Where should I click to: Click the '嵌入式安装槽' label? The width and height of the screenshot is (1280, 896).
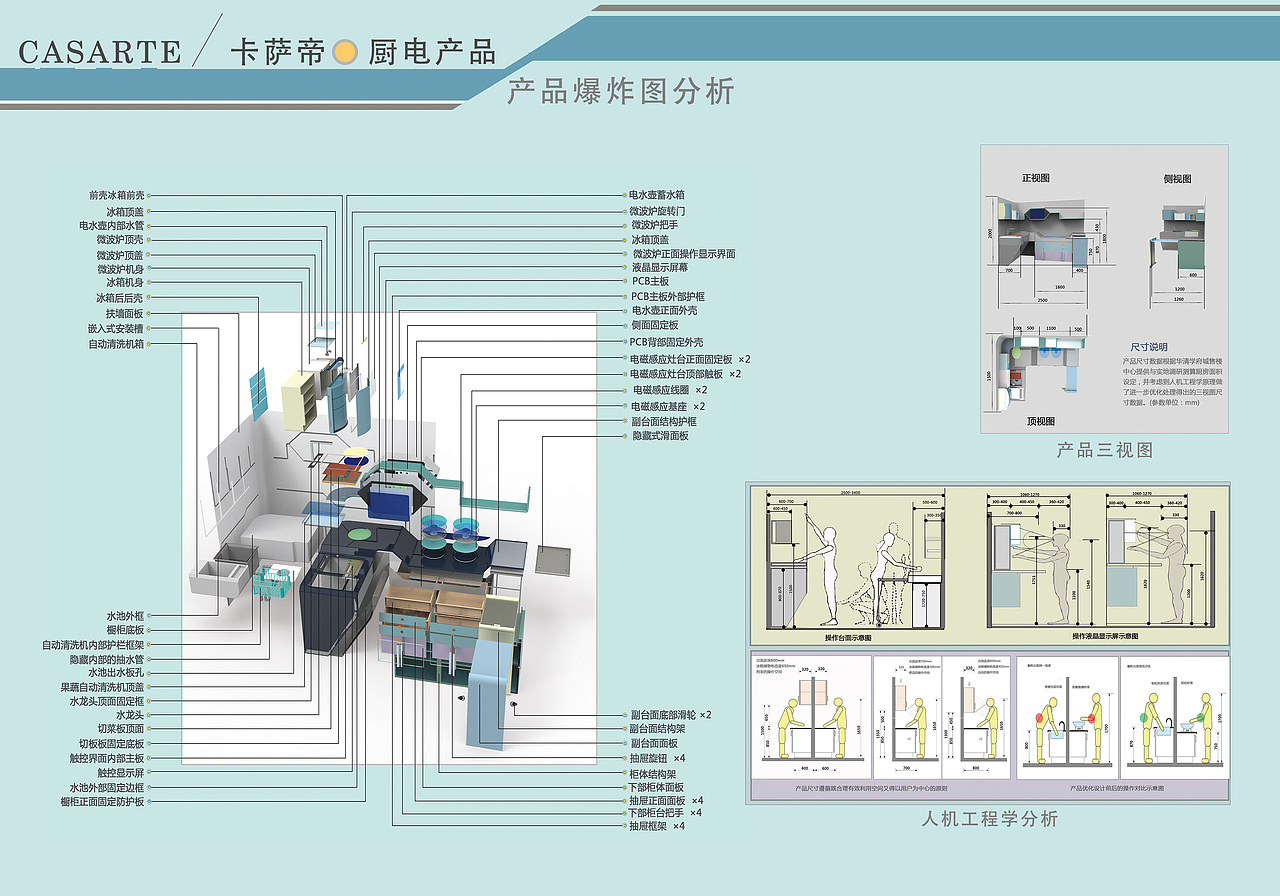tap(116, 329)
